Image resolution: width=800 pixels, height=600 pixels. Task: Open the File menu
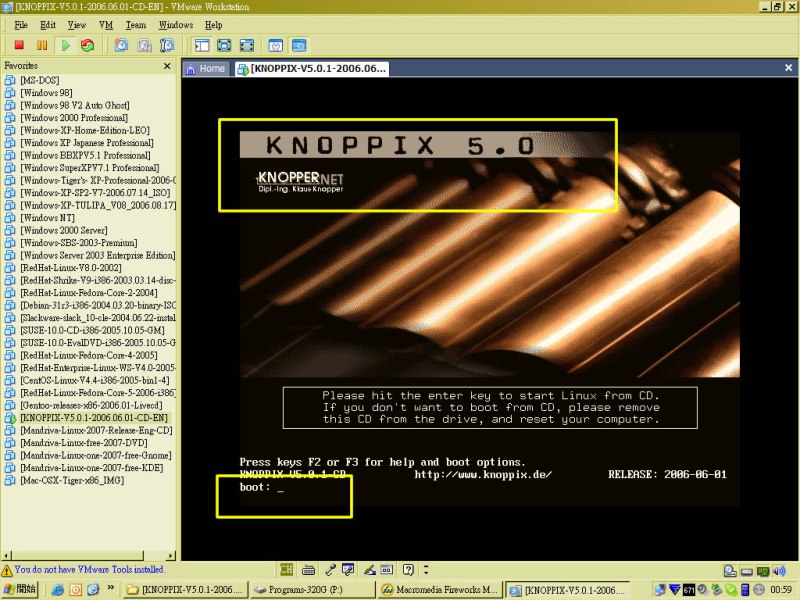click(21, 25)
